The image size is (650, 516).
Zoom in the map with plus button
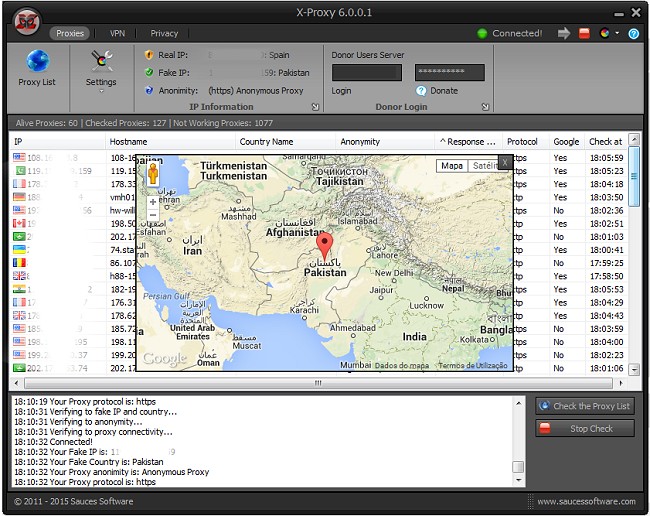(153, 202)
